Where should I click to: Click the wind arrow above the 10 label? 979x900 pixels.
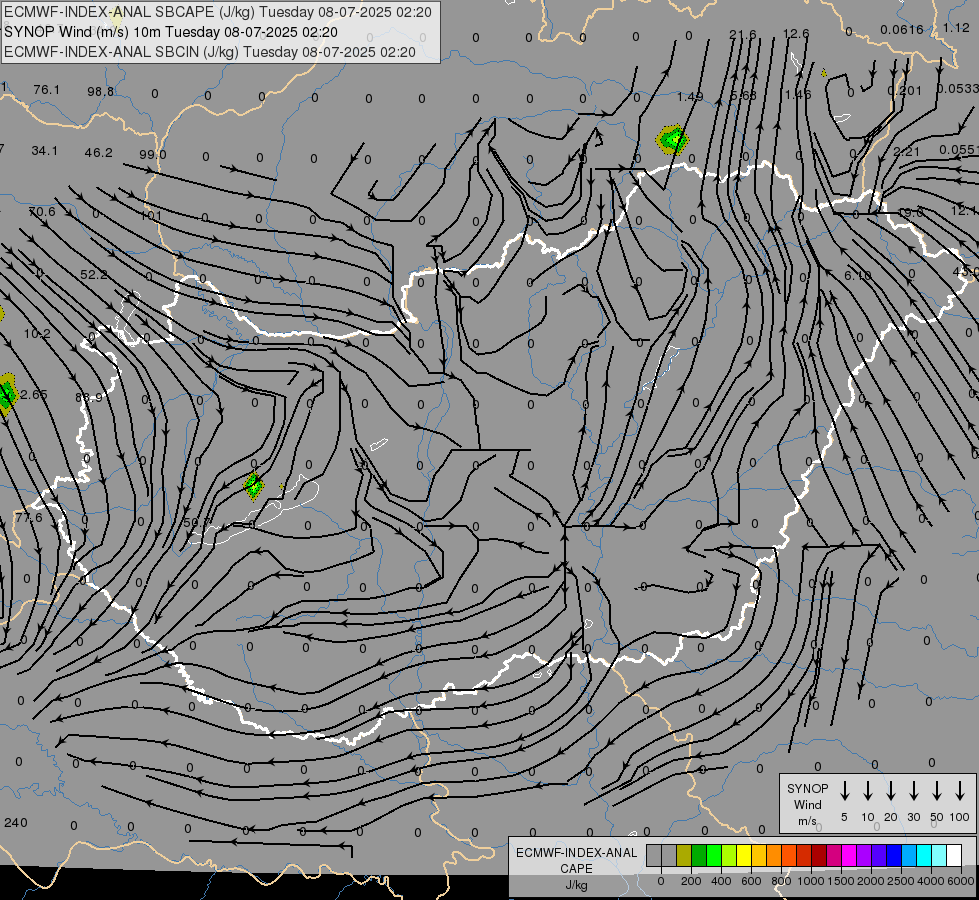(x=867, y=791)
